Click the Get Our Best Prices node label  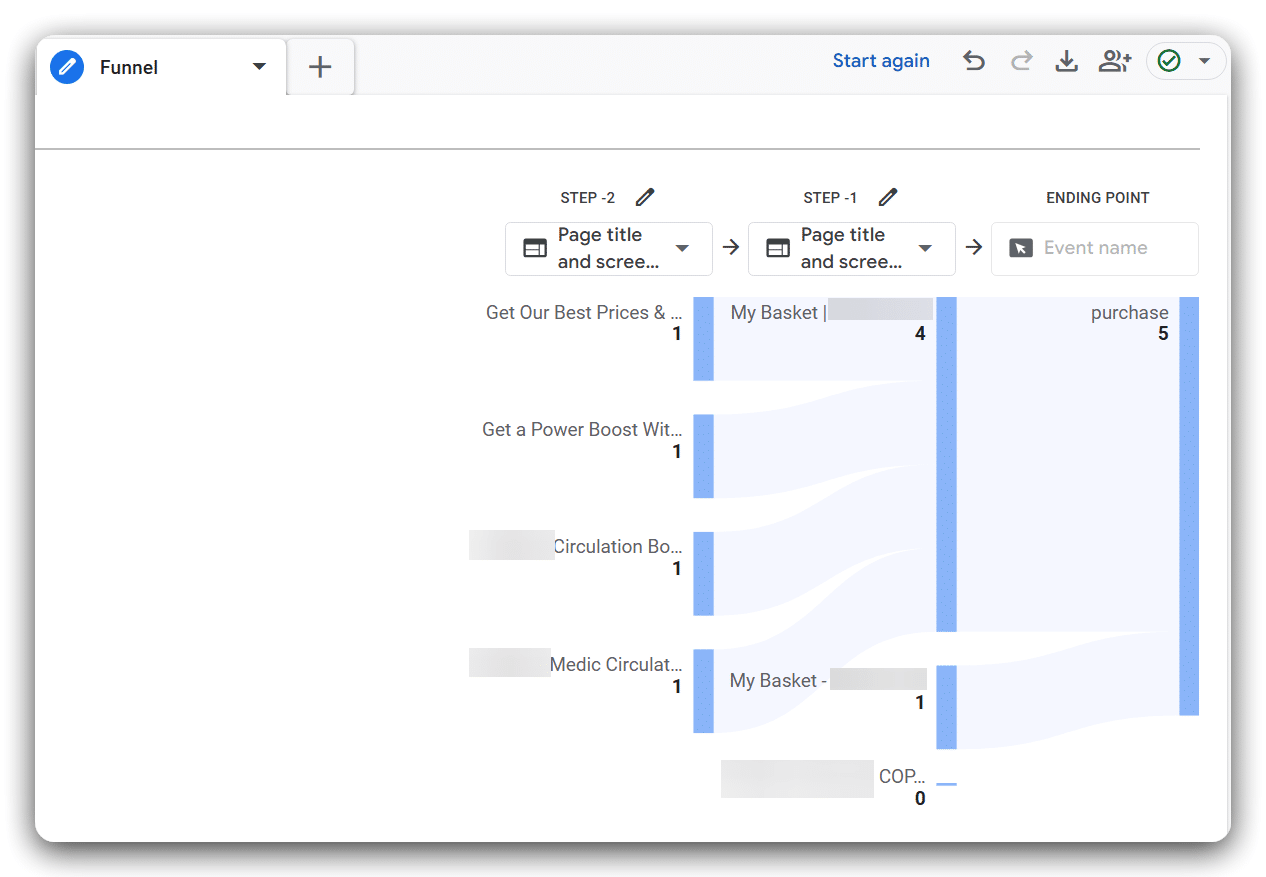[583, 312]
